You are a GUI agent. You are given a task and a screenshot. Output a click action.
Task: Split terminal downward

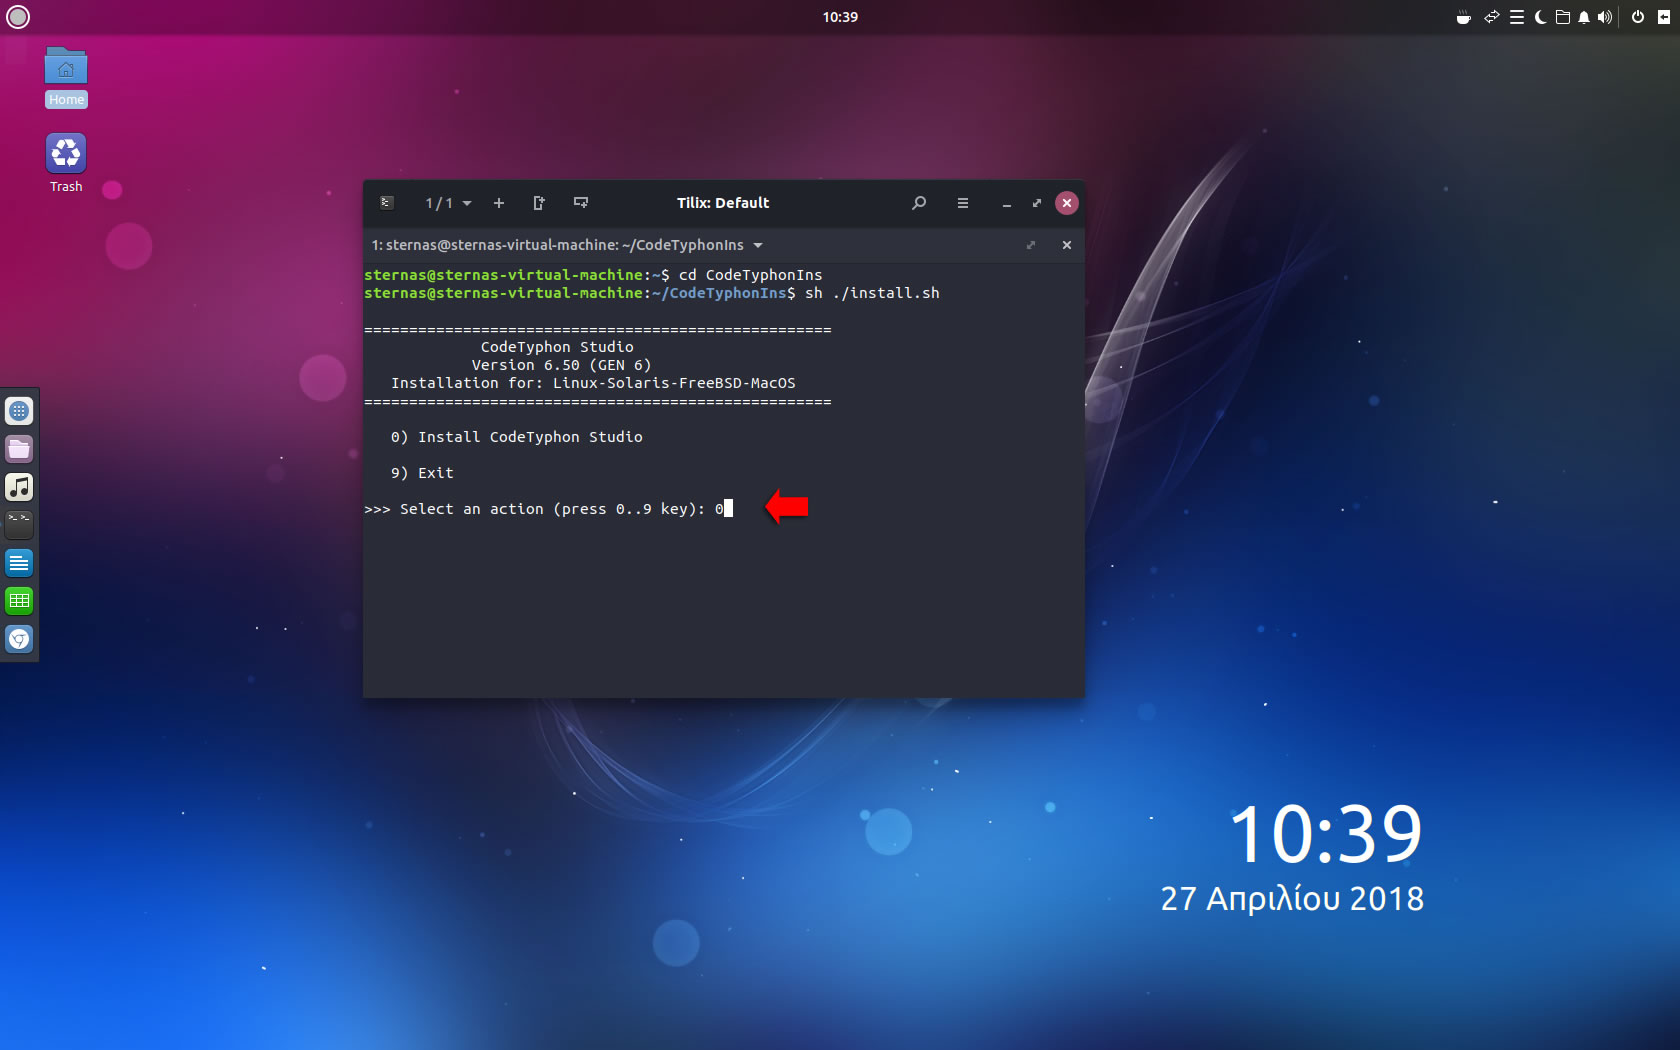[581, 203]
